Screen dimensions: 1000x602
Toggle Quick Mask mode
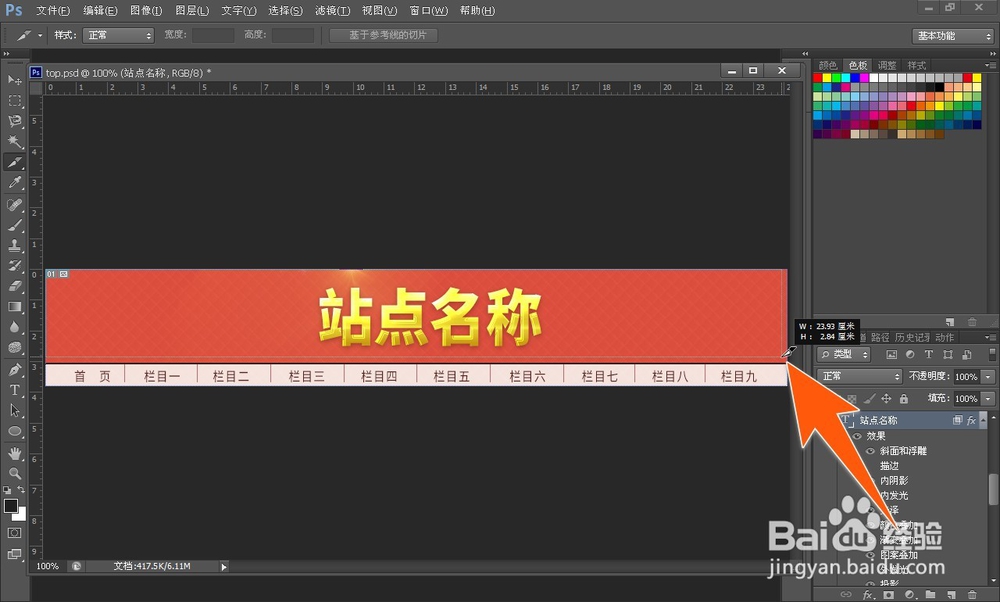15,533
